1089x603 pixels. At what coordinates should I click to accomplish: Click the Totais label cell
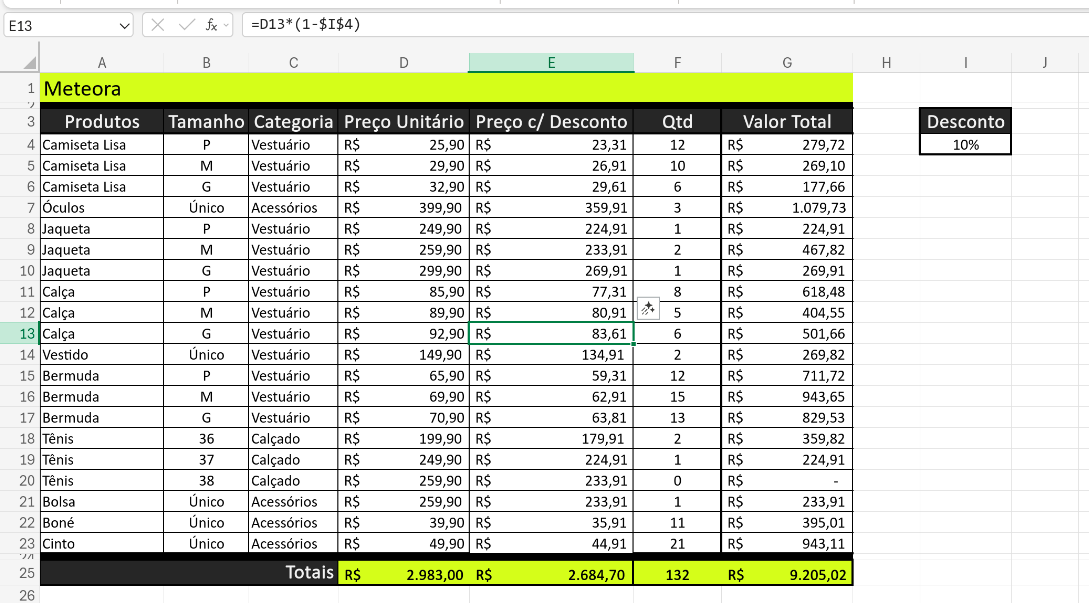pos(189,573)
